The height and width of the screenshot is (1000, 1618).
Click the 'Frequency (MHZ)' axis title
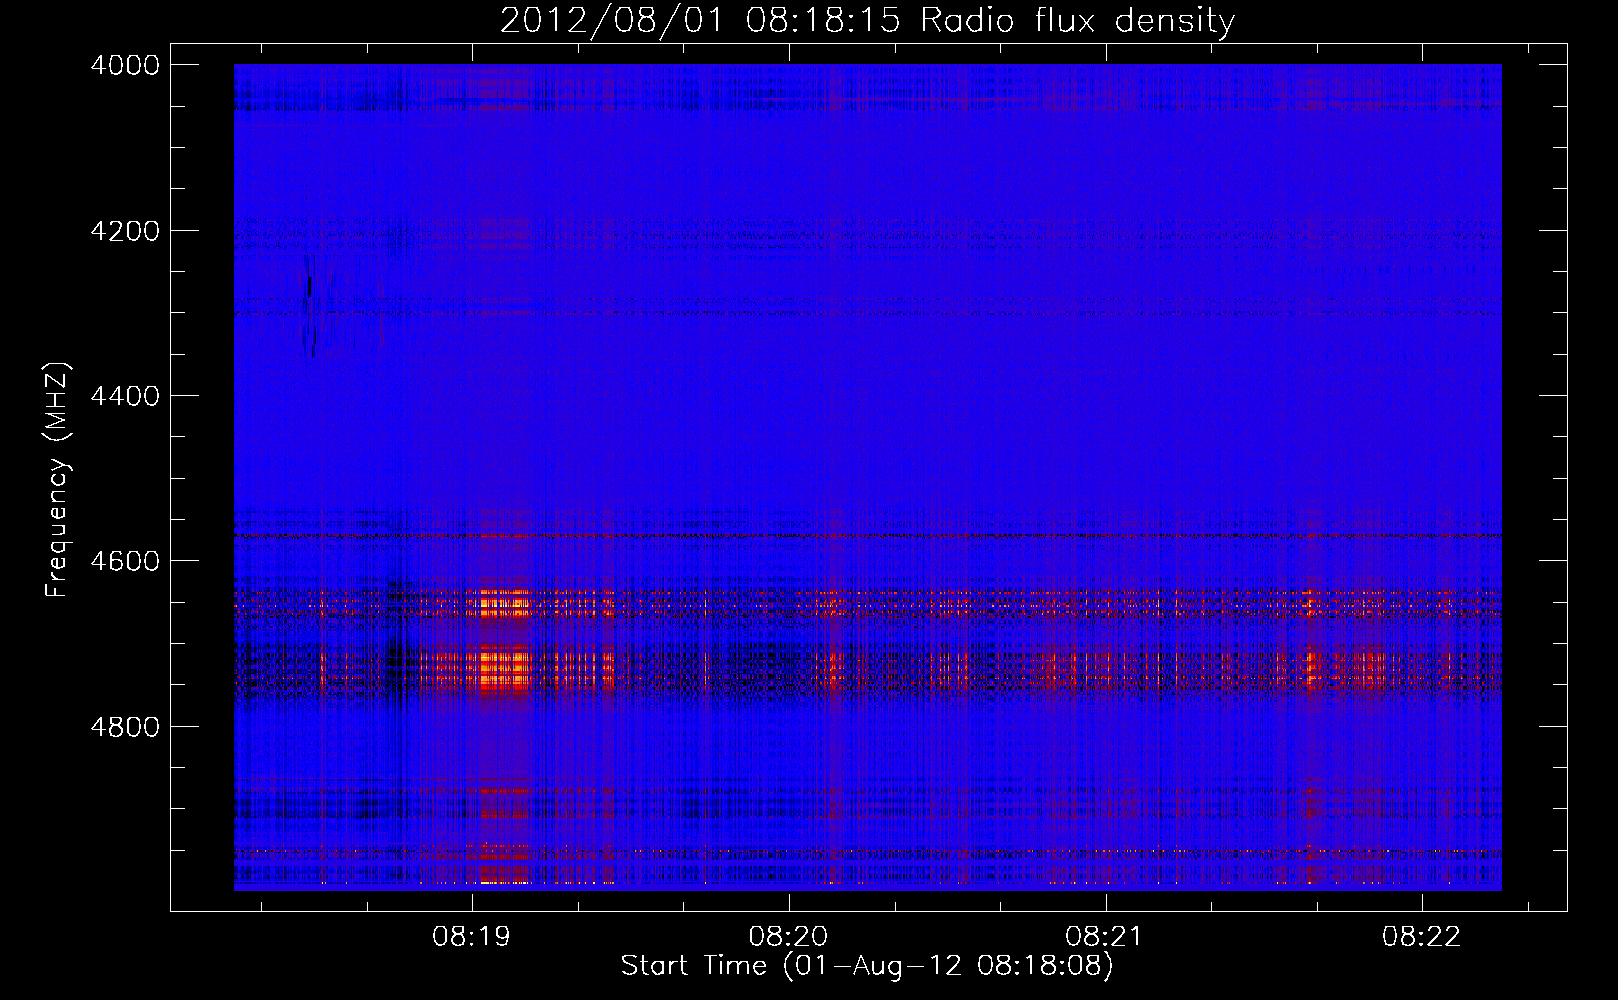click(58, 480)
